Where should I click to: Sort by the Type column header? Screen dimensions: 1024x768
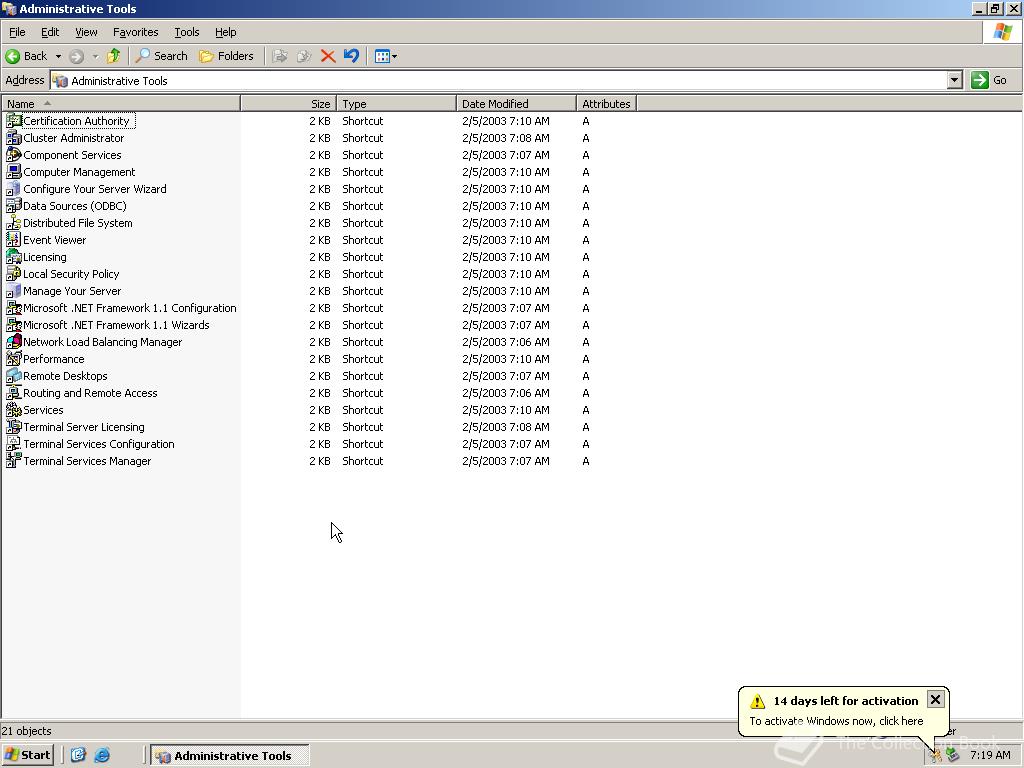[396, 103]
